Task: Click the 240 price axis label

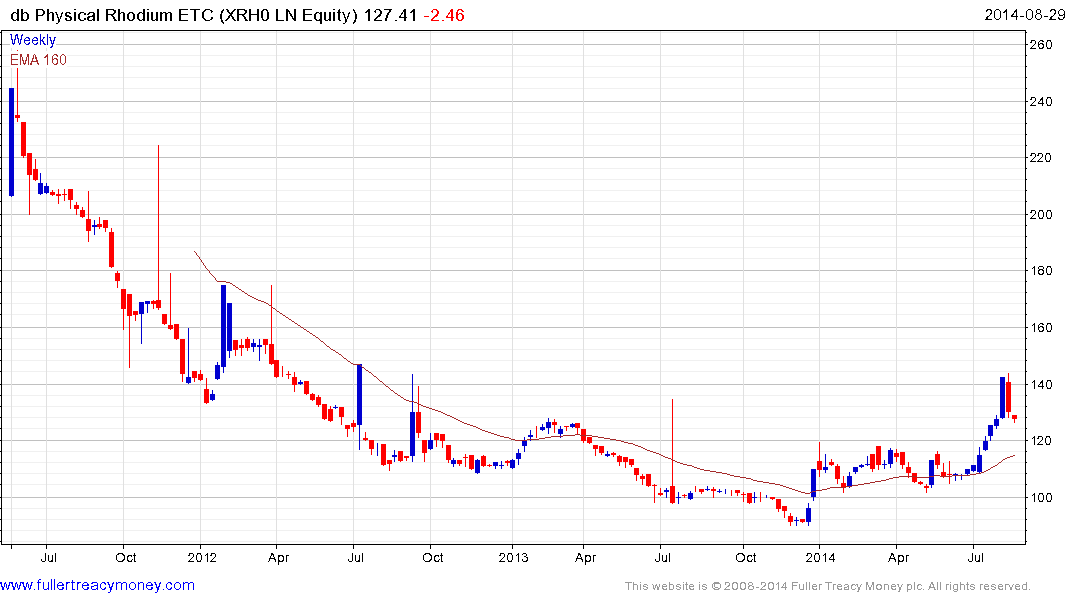Action: [1041, 101]
